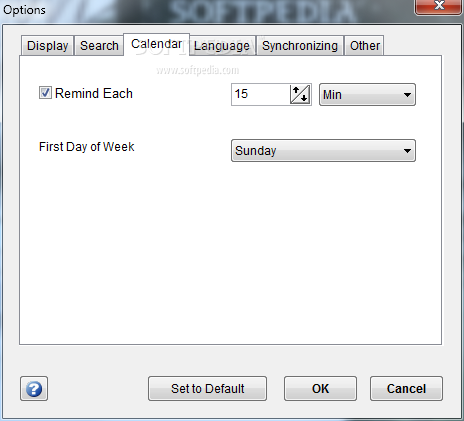Expand the First Day of Week dropdown
Viewport: 464px width, 421px height.
[323, 151]
